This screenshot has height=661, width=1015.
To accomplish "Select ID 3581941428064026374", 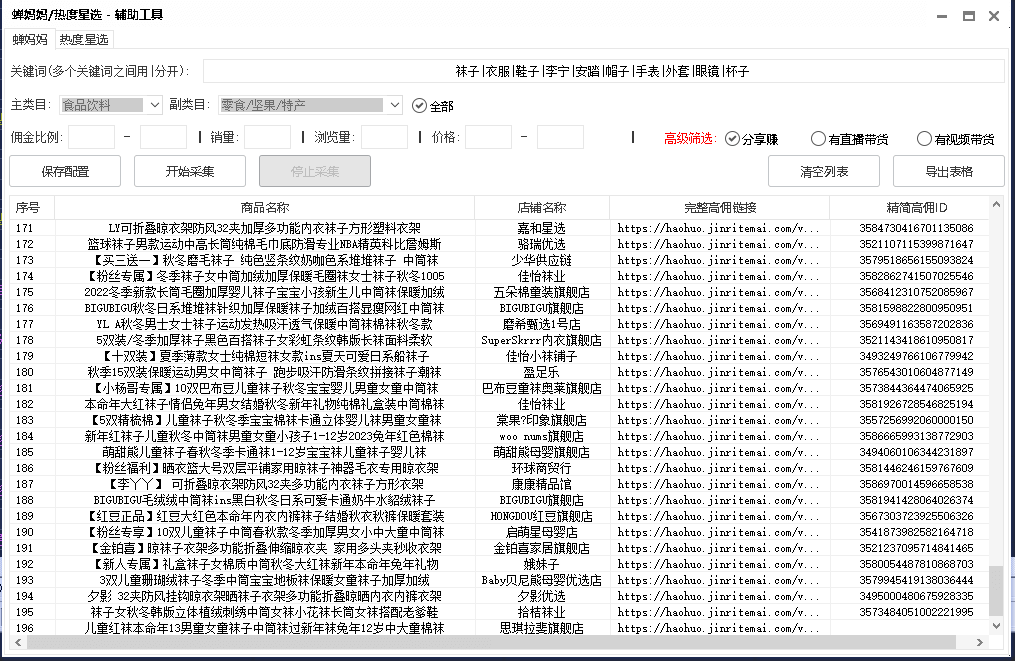I will tap(916, 500).
